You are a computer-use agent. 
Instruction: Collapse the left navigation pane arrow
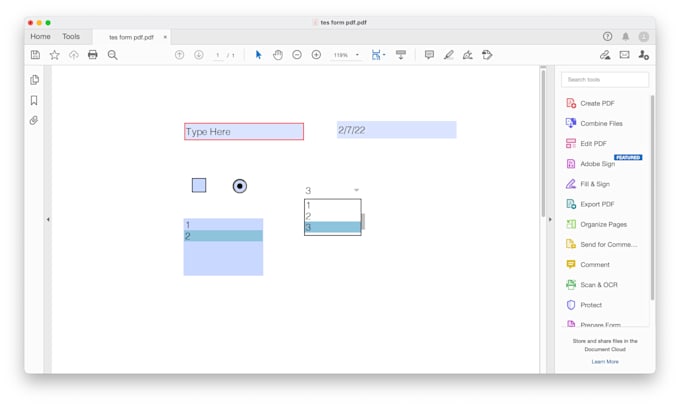coord(48,219)
